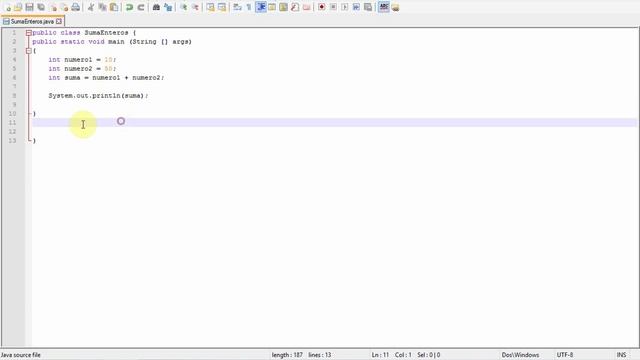Click 'length : 187' status entry
Viewport: 640px width, 360px height.
(287, 355)
